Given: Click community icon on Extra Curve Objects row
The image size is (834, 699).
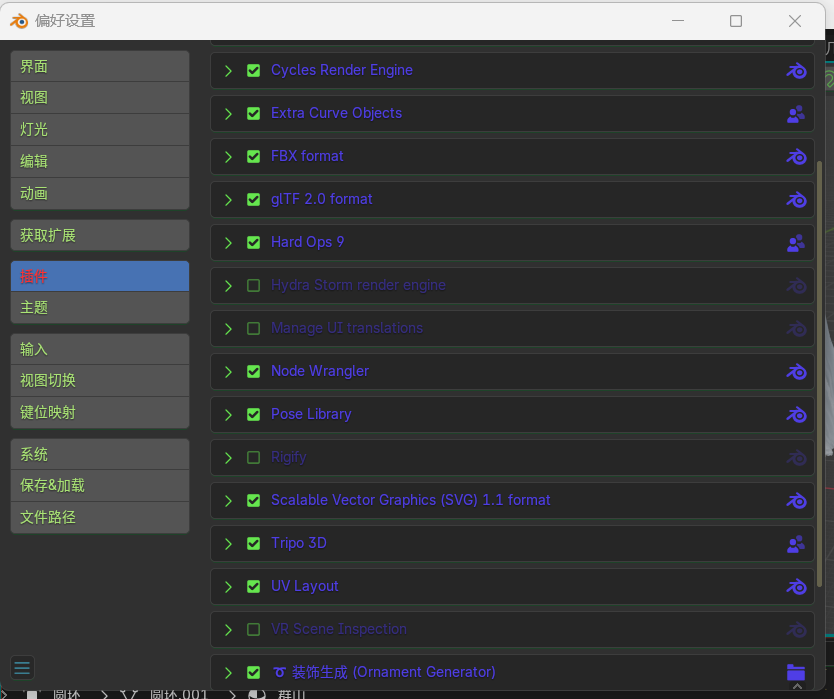Looking at the screenshot, I should coord(796,114).
